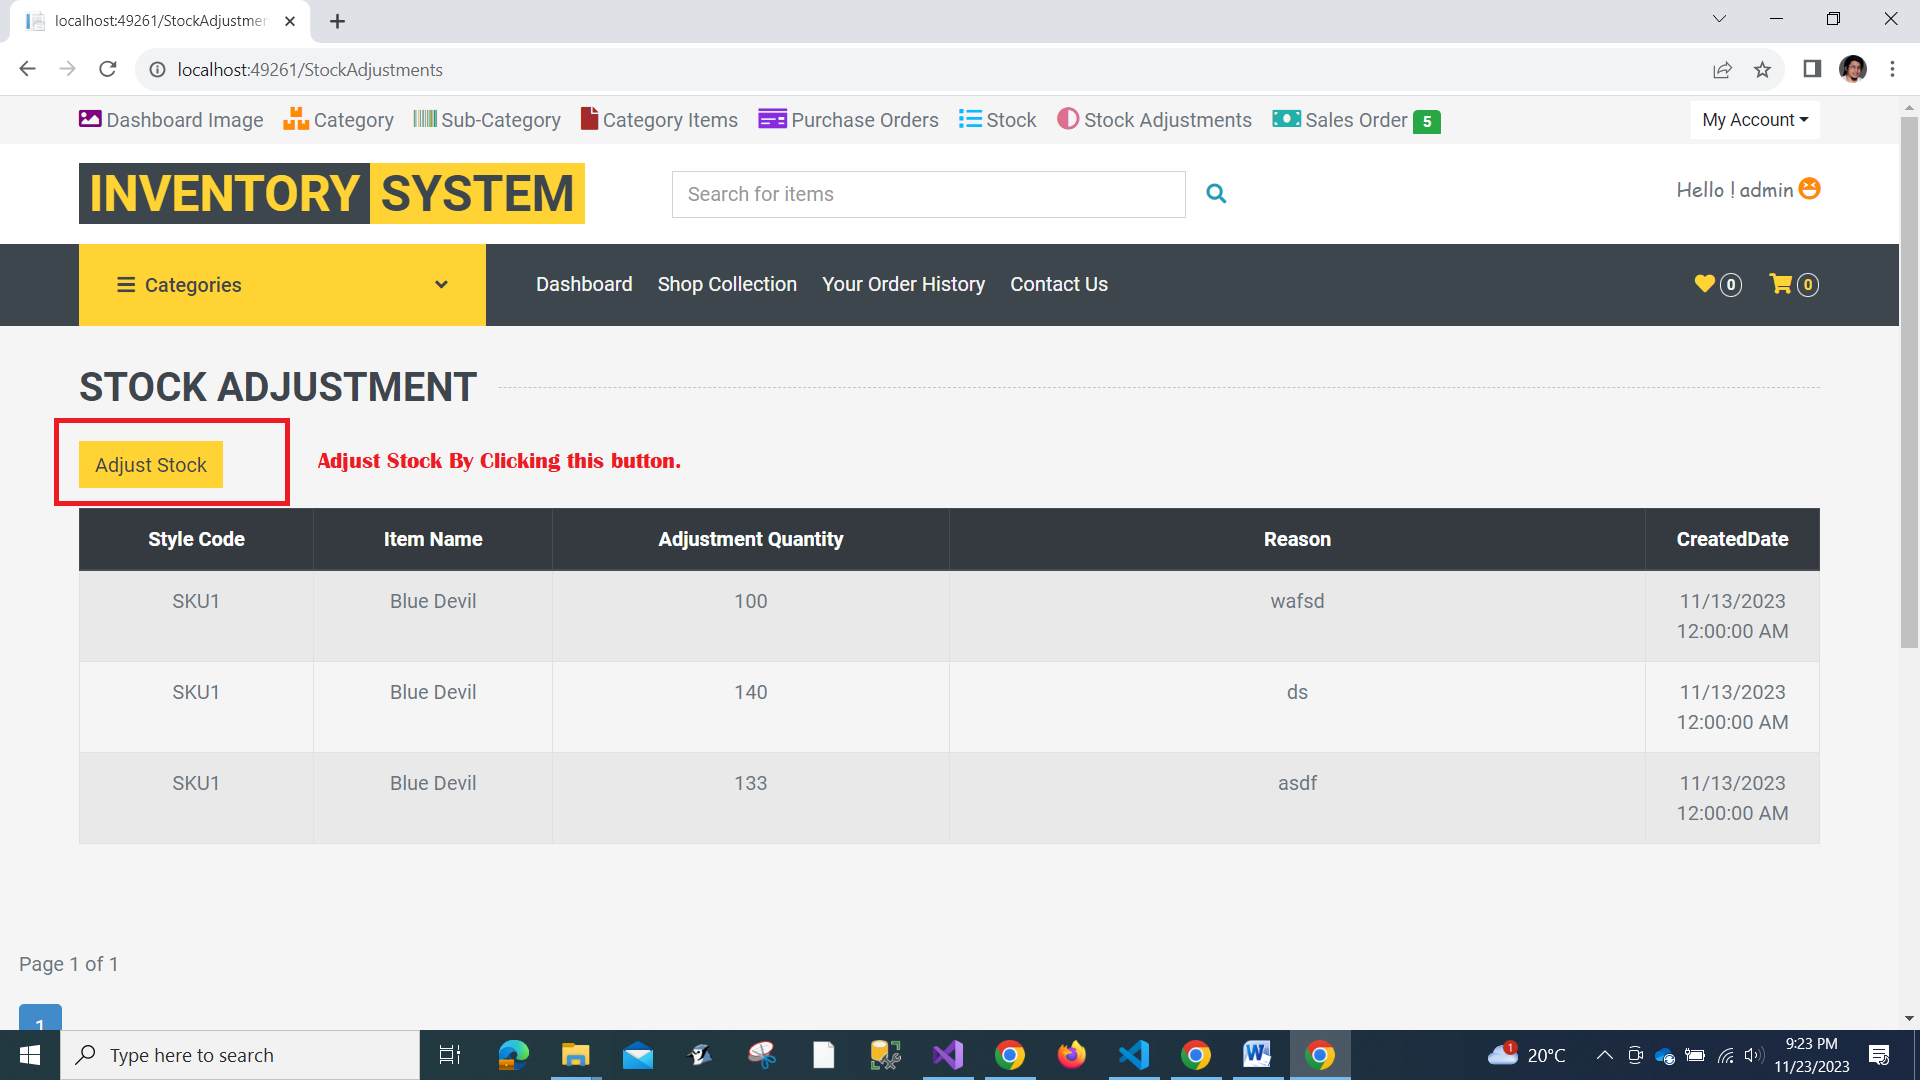Expand the yellow Categories dropdown
This screenshot has height=1080, width=1920.
(282, 285)
